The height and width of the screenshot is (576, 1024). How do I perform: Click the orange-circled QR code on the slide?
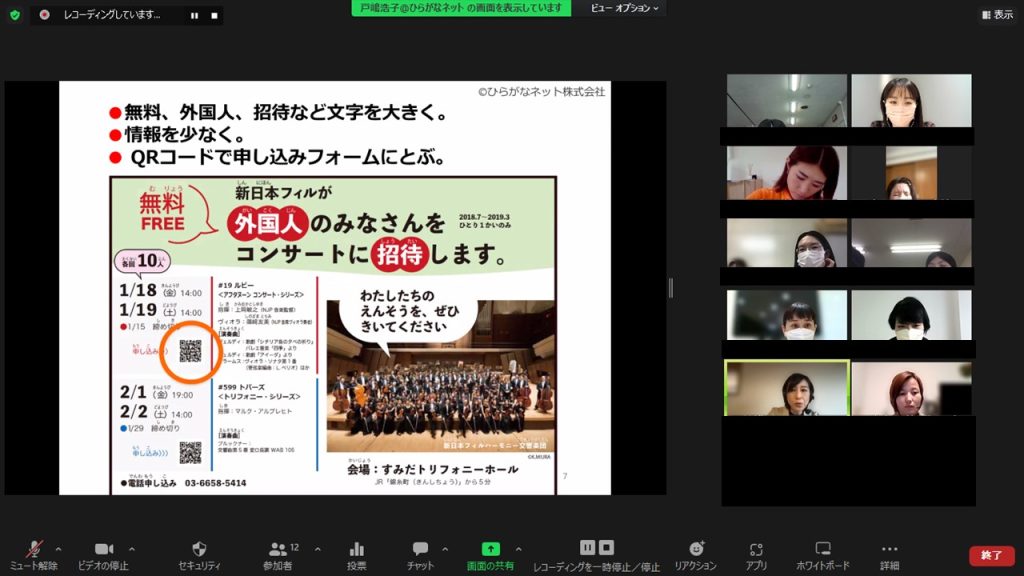click(x=190, y=351)
